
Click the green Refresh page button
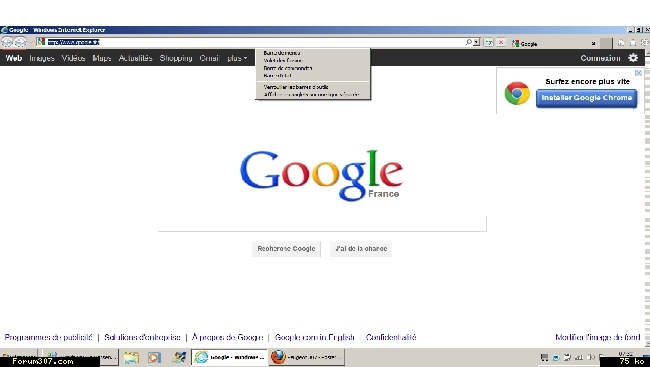point(489,42)
